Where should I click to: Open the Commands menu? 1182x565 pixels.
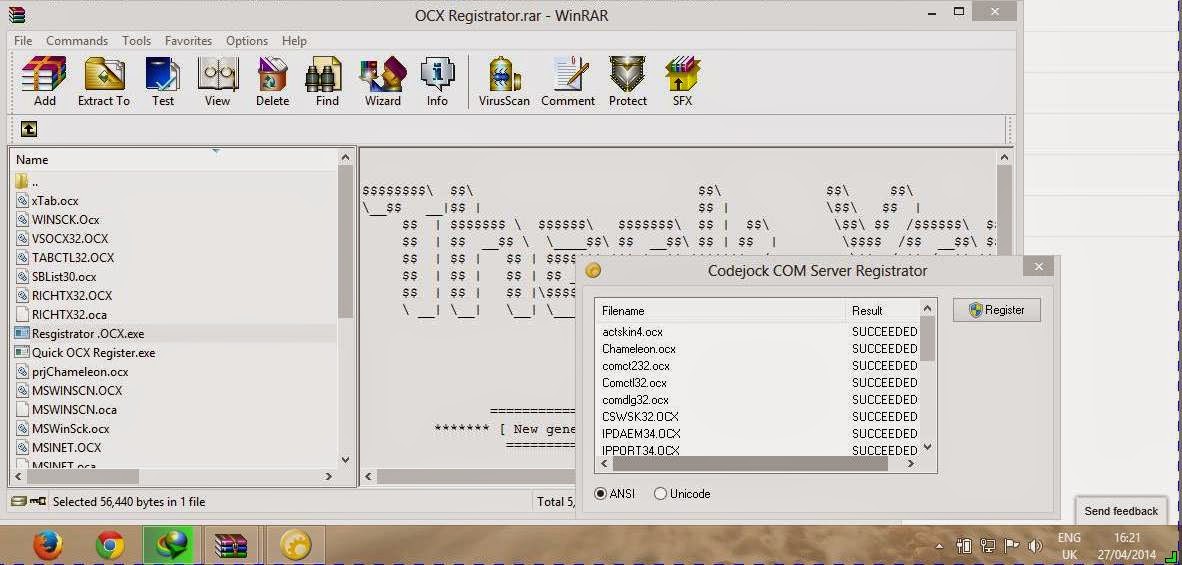coord(77,41)
